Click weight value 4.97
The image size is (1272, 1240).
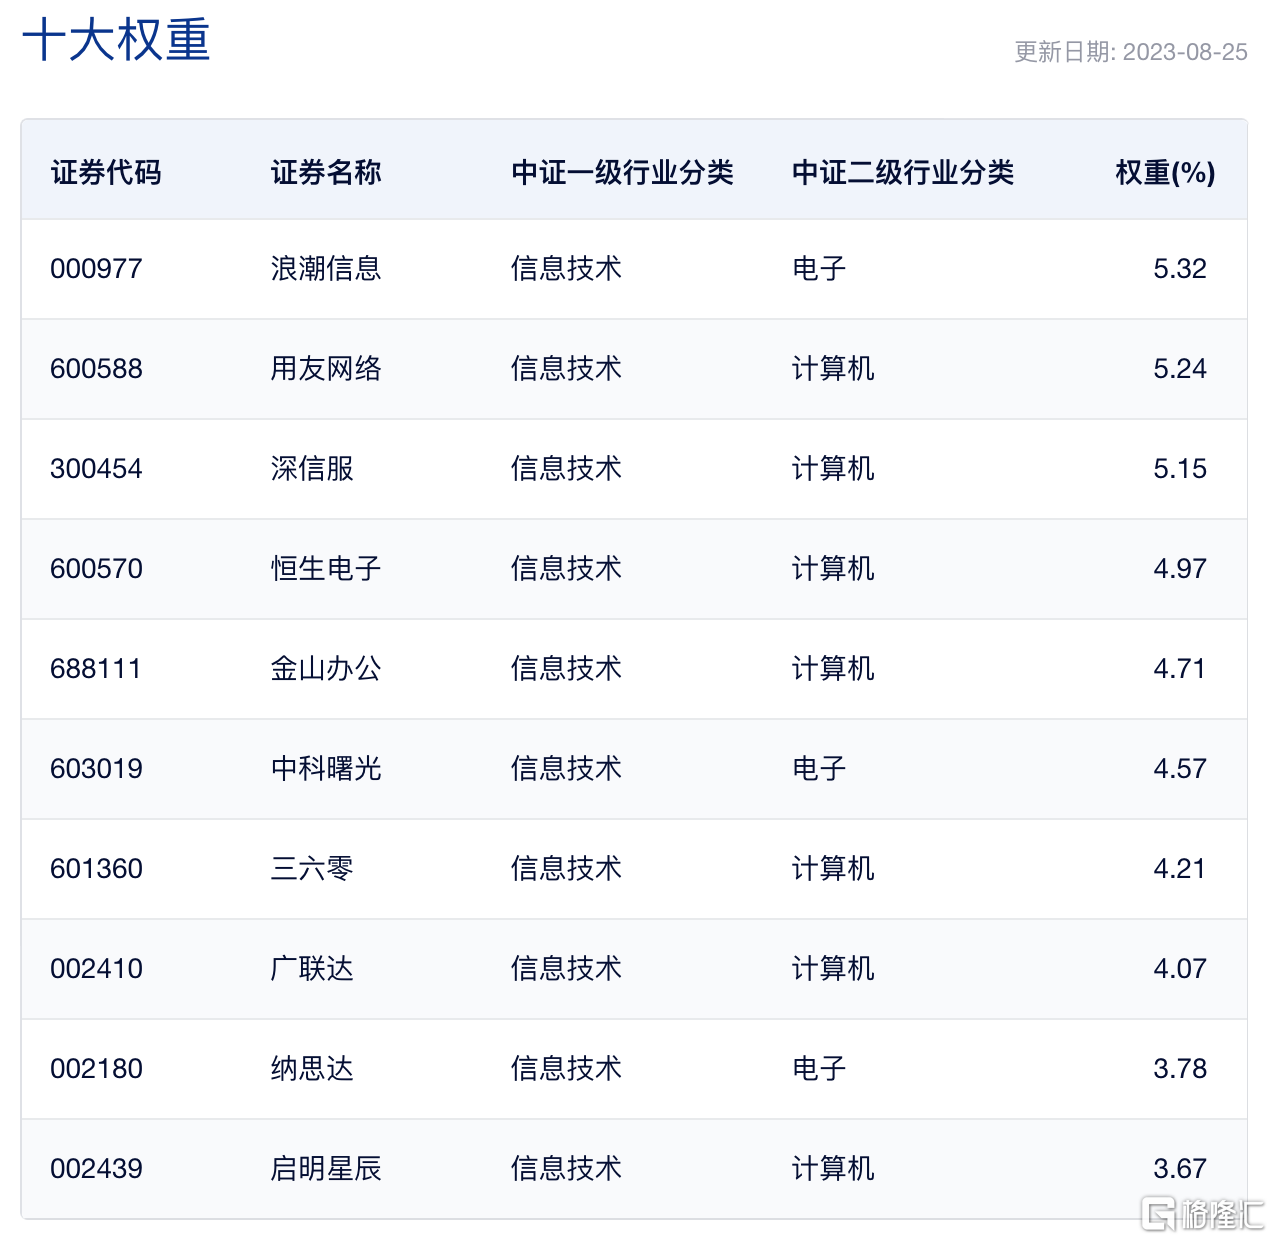point(1180,569)
